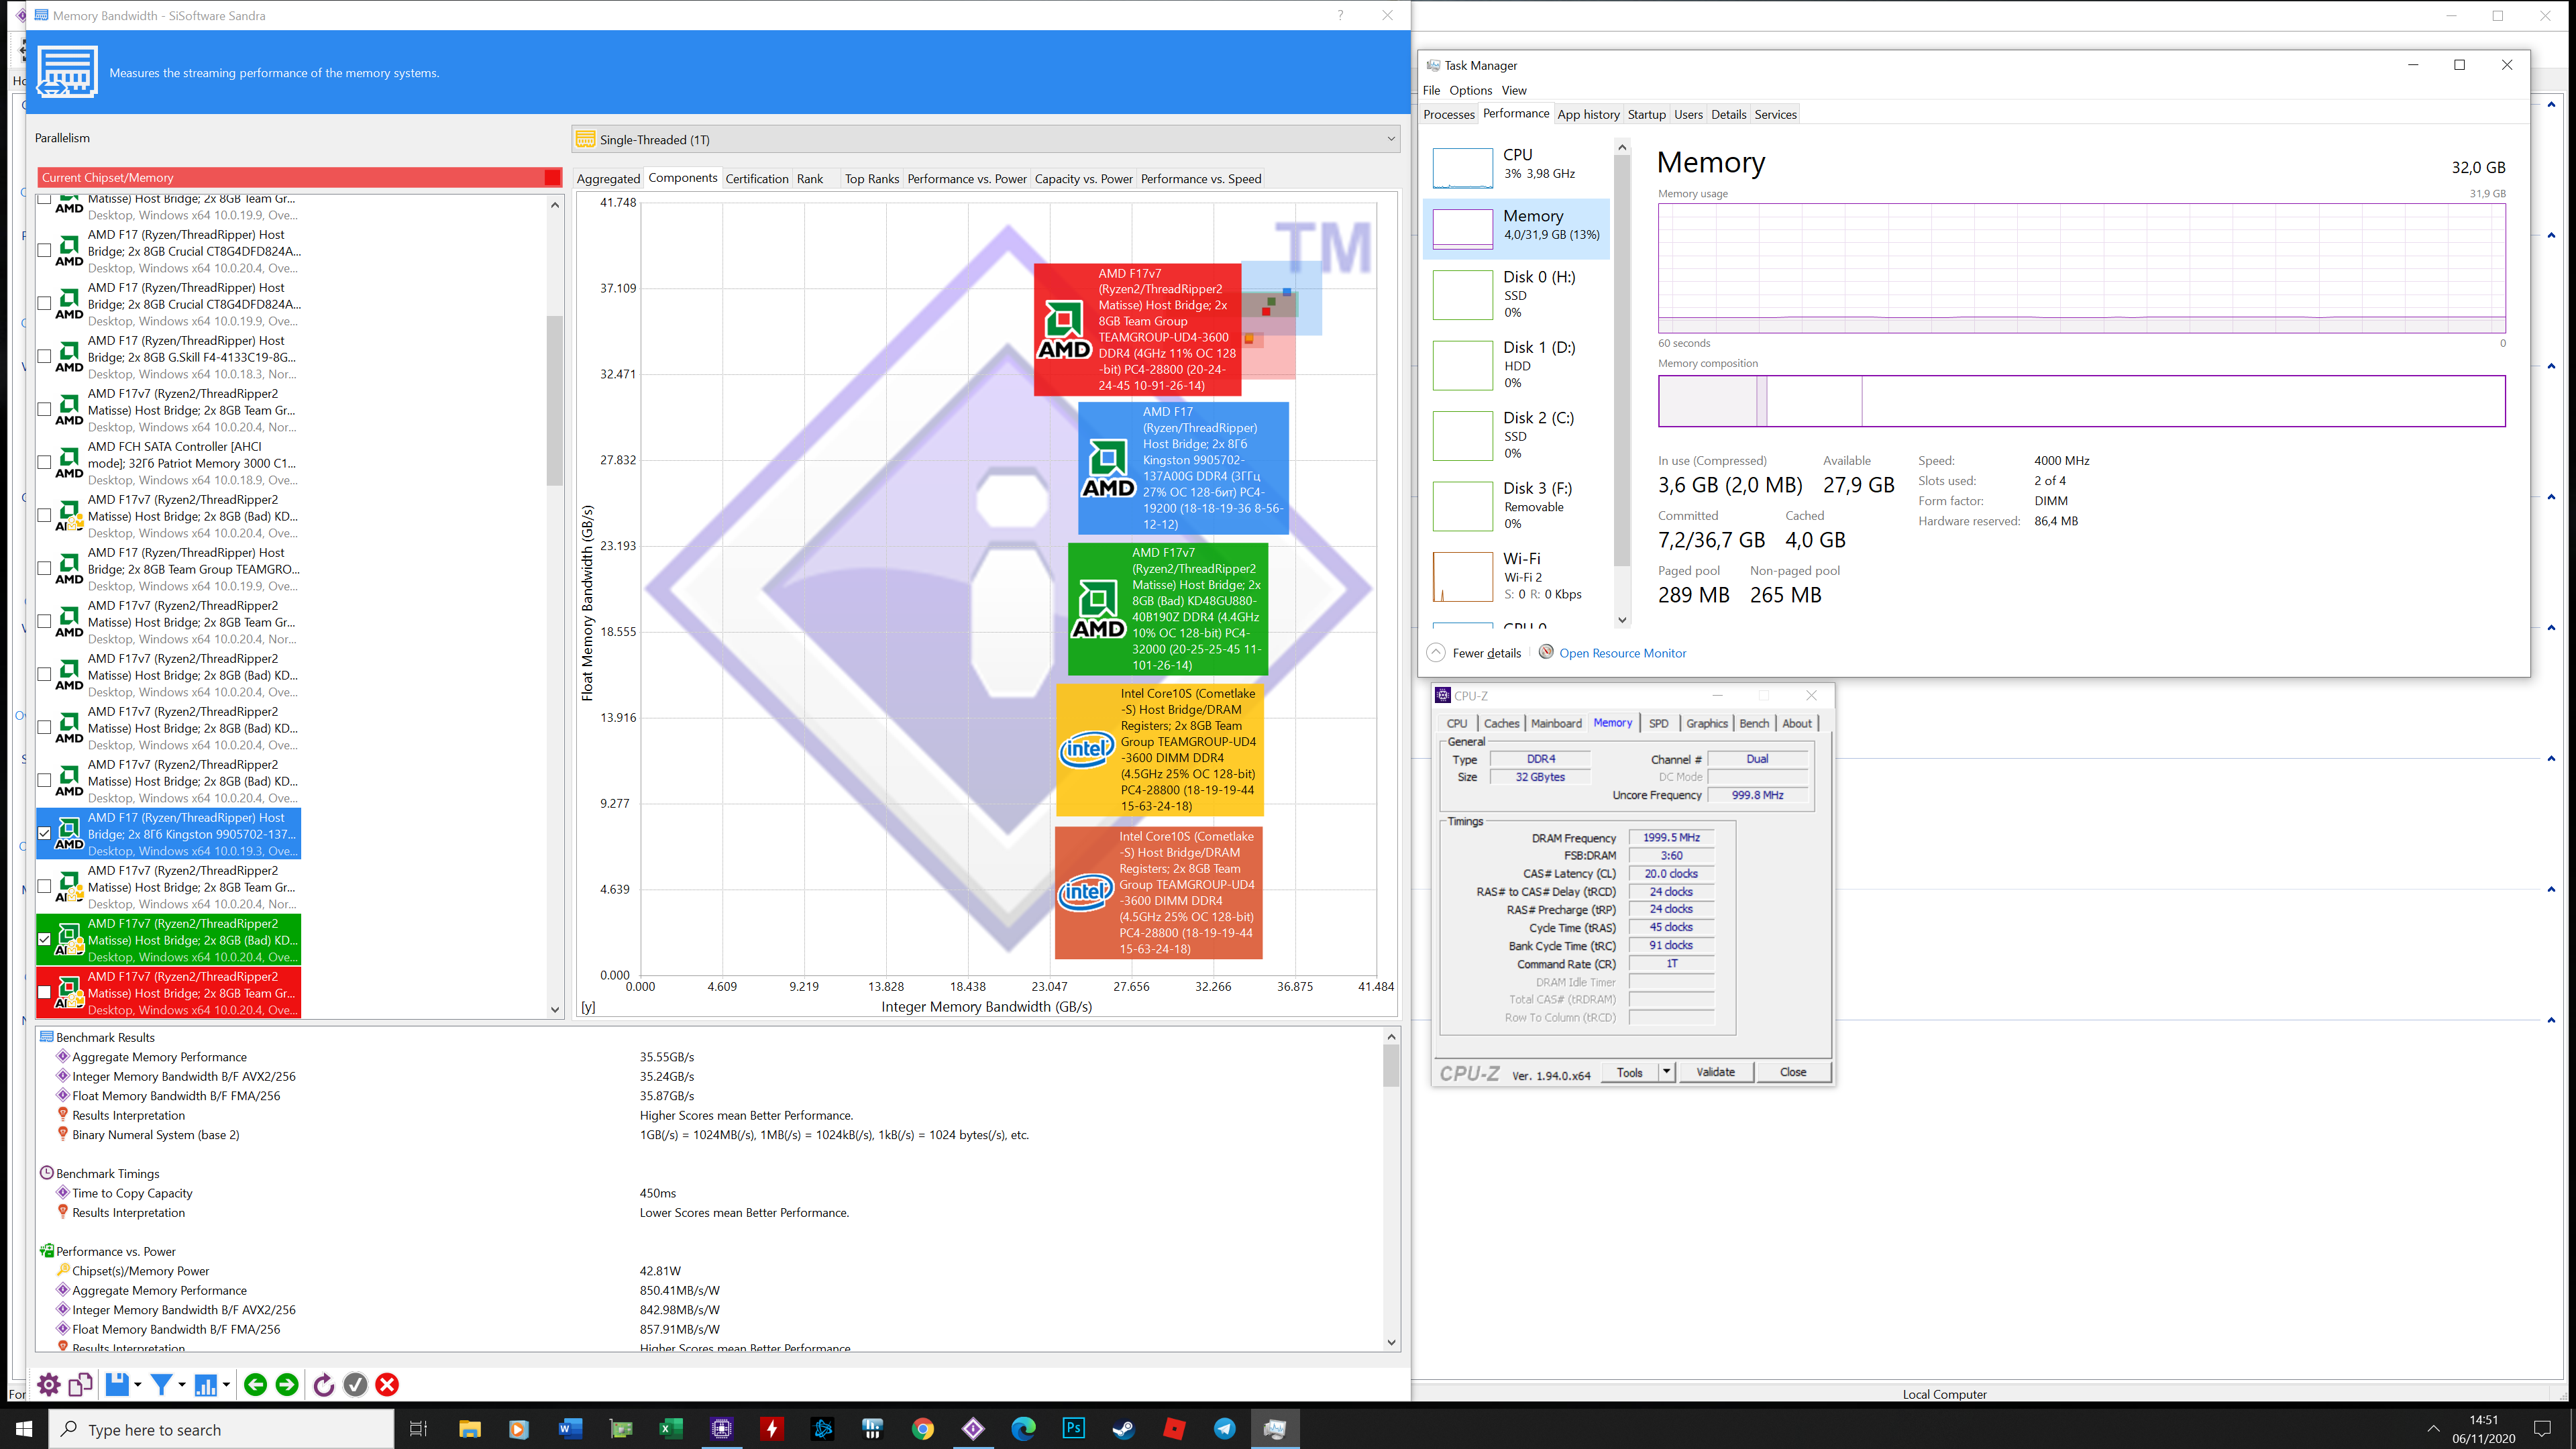The image size is (2576, 1449).
Task: Open the CPU-Z Tools dropdown arrow
Action: point(1666,1072)
